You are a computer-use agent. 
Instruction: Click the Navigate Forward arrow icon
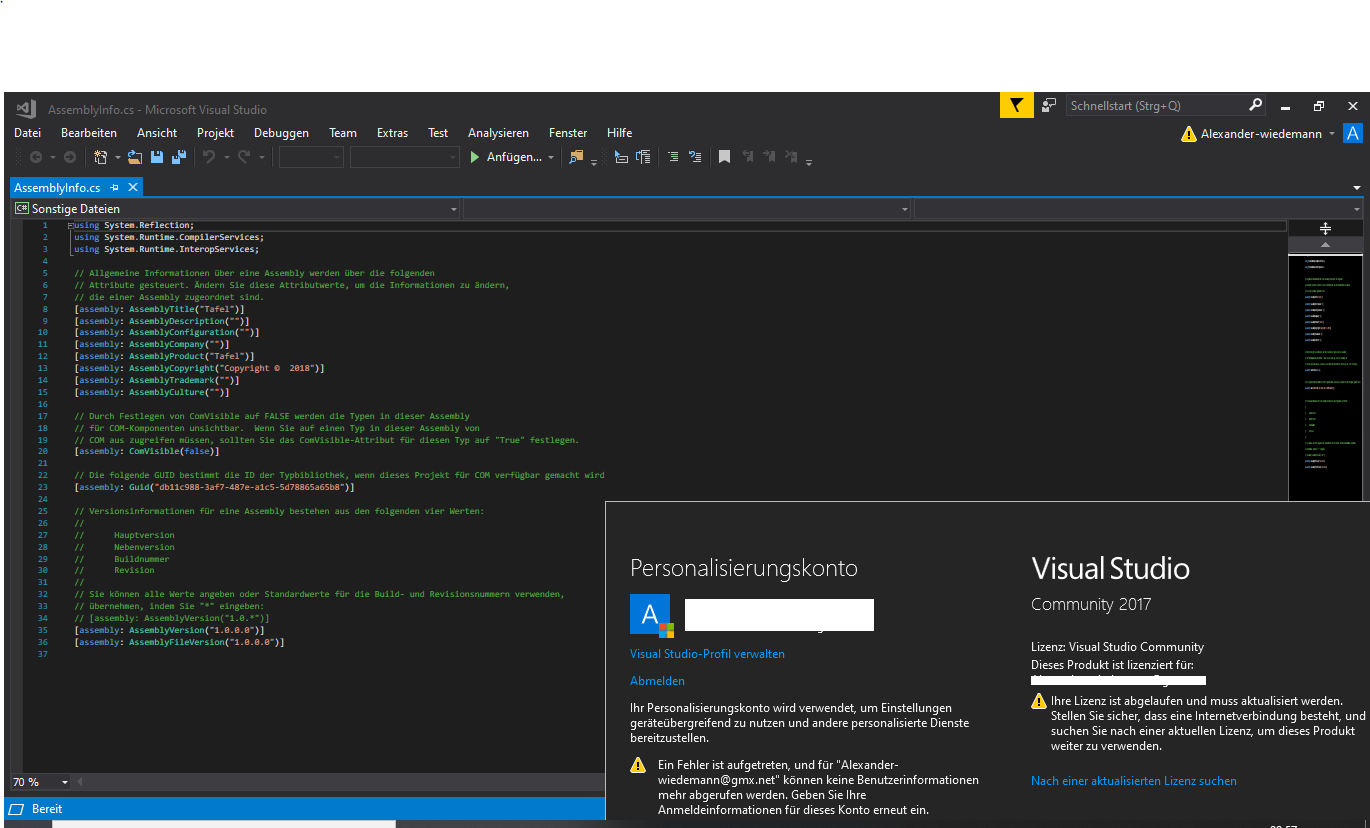[69, 157]
